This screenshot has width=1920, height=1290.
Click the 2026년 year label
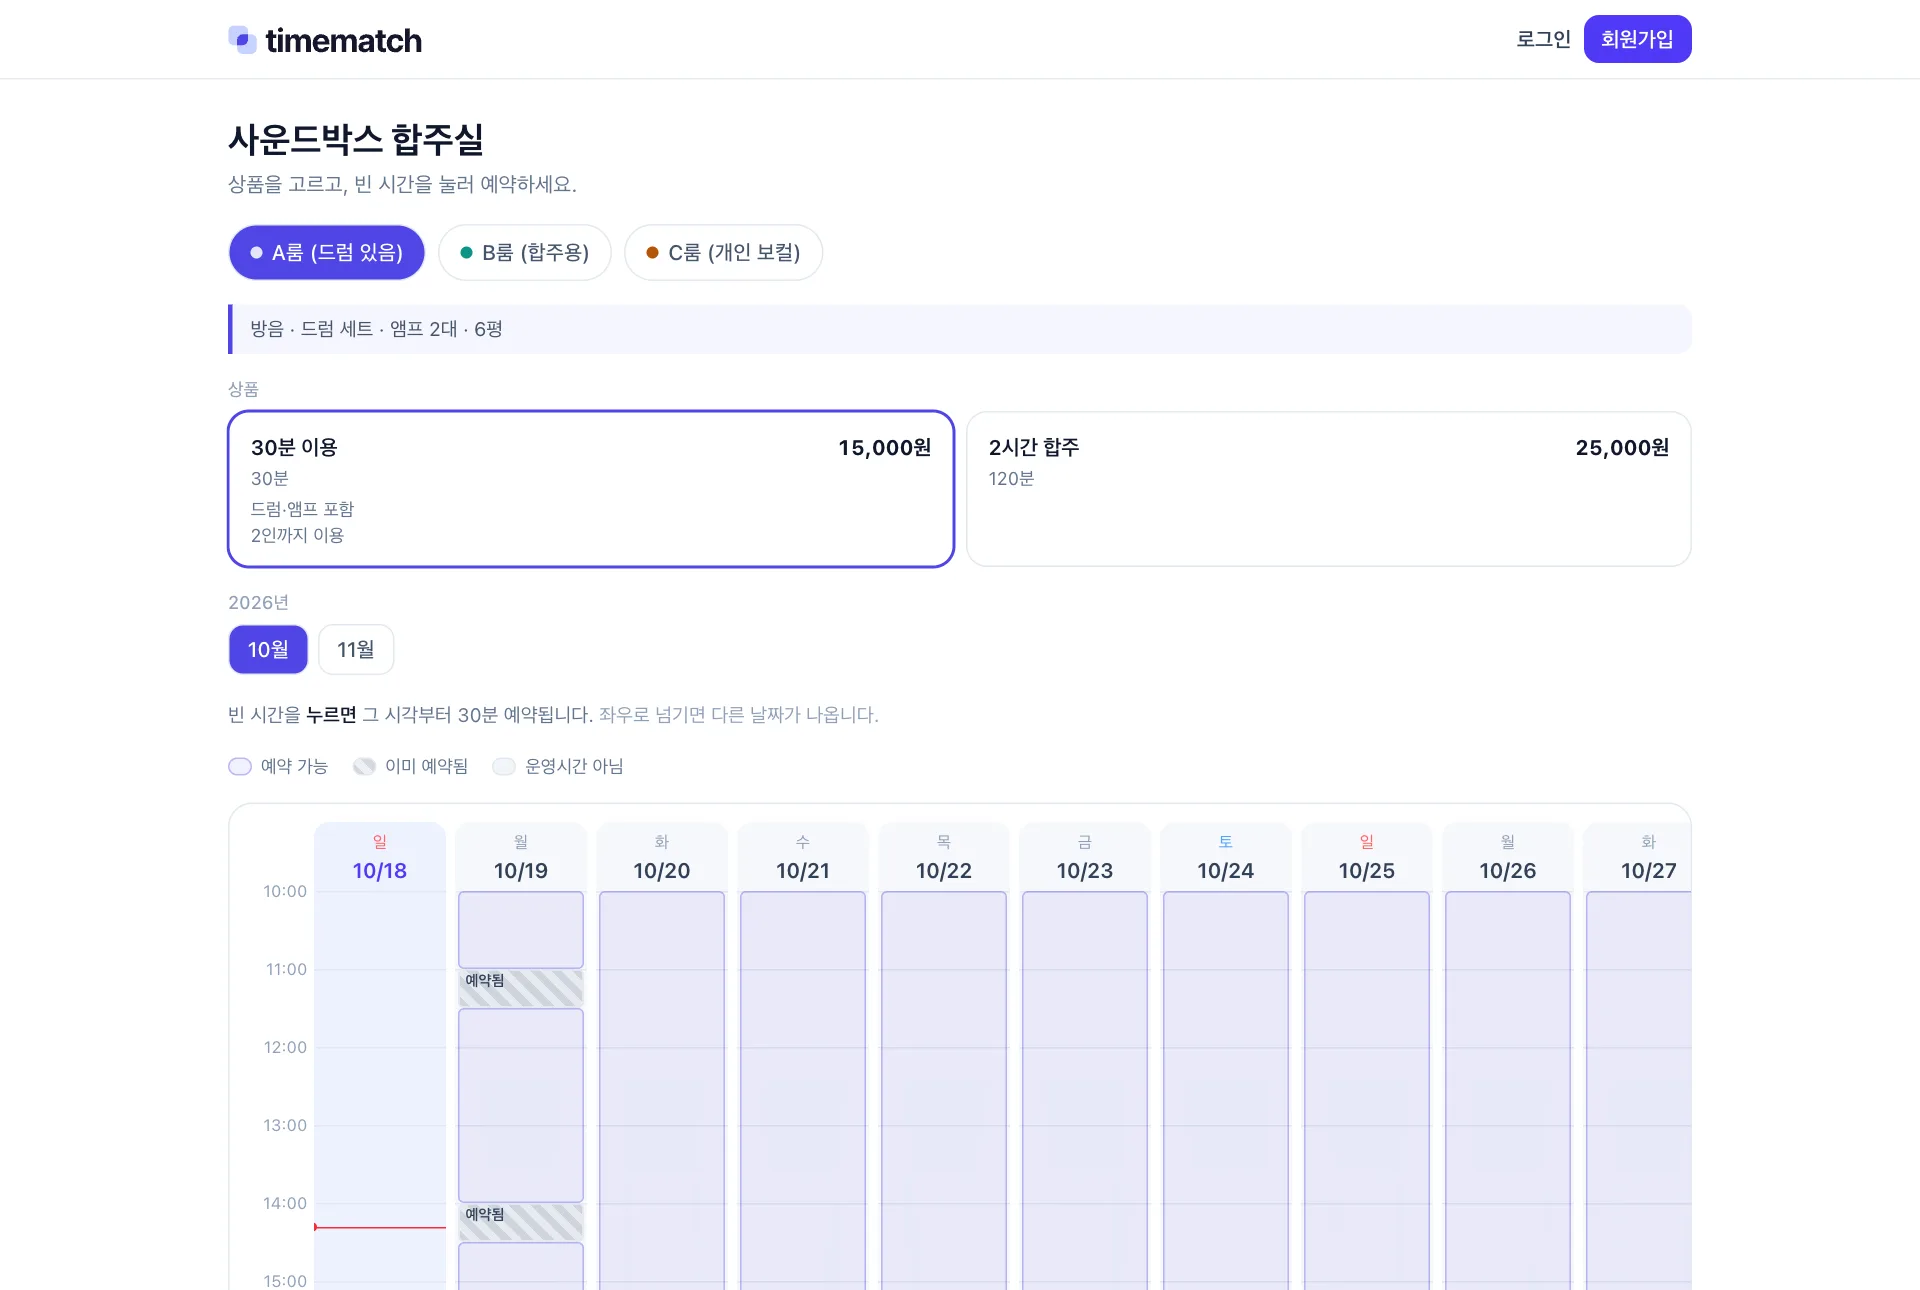258,602
